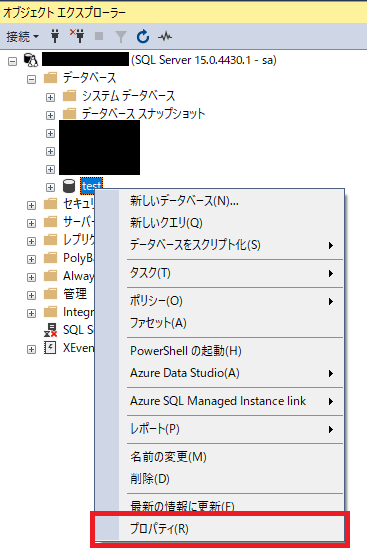Open the ポリシー(O) submenu

coord(219,301)
